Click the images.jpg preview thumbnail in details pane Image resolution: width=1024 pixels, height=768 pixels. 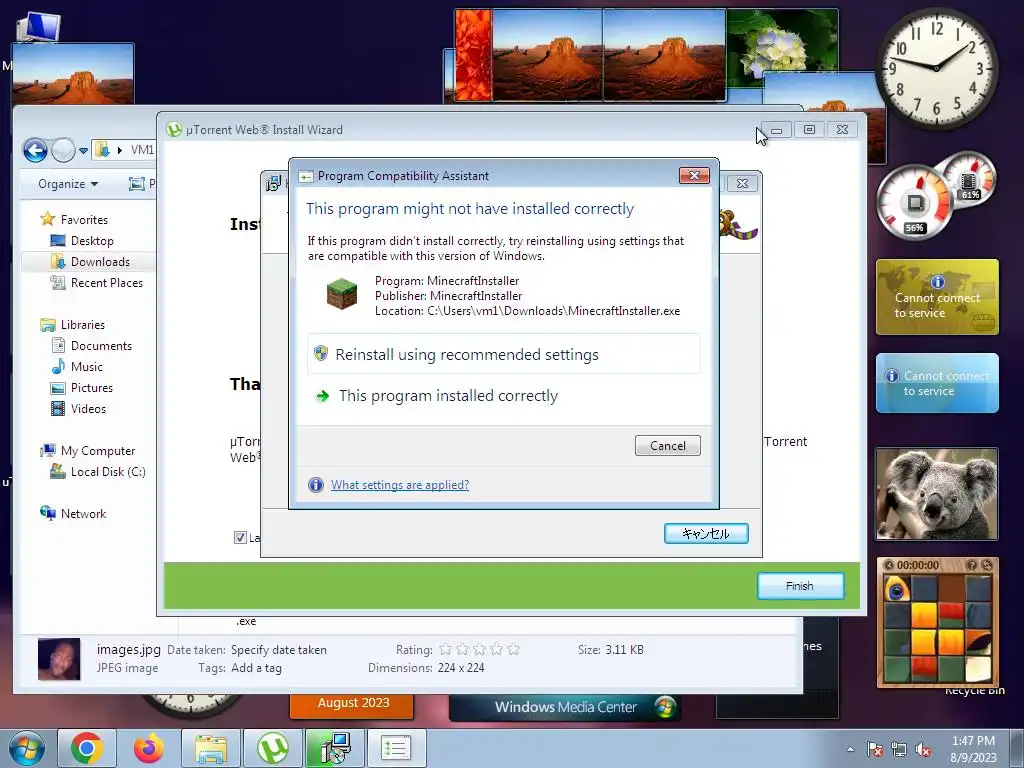[59, 659]
